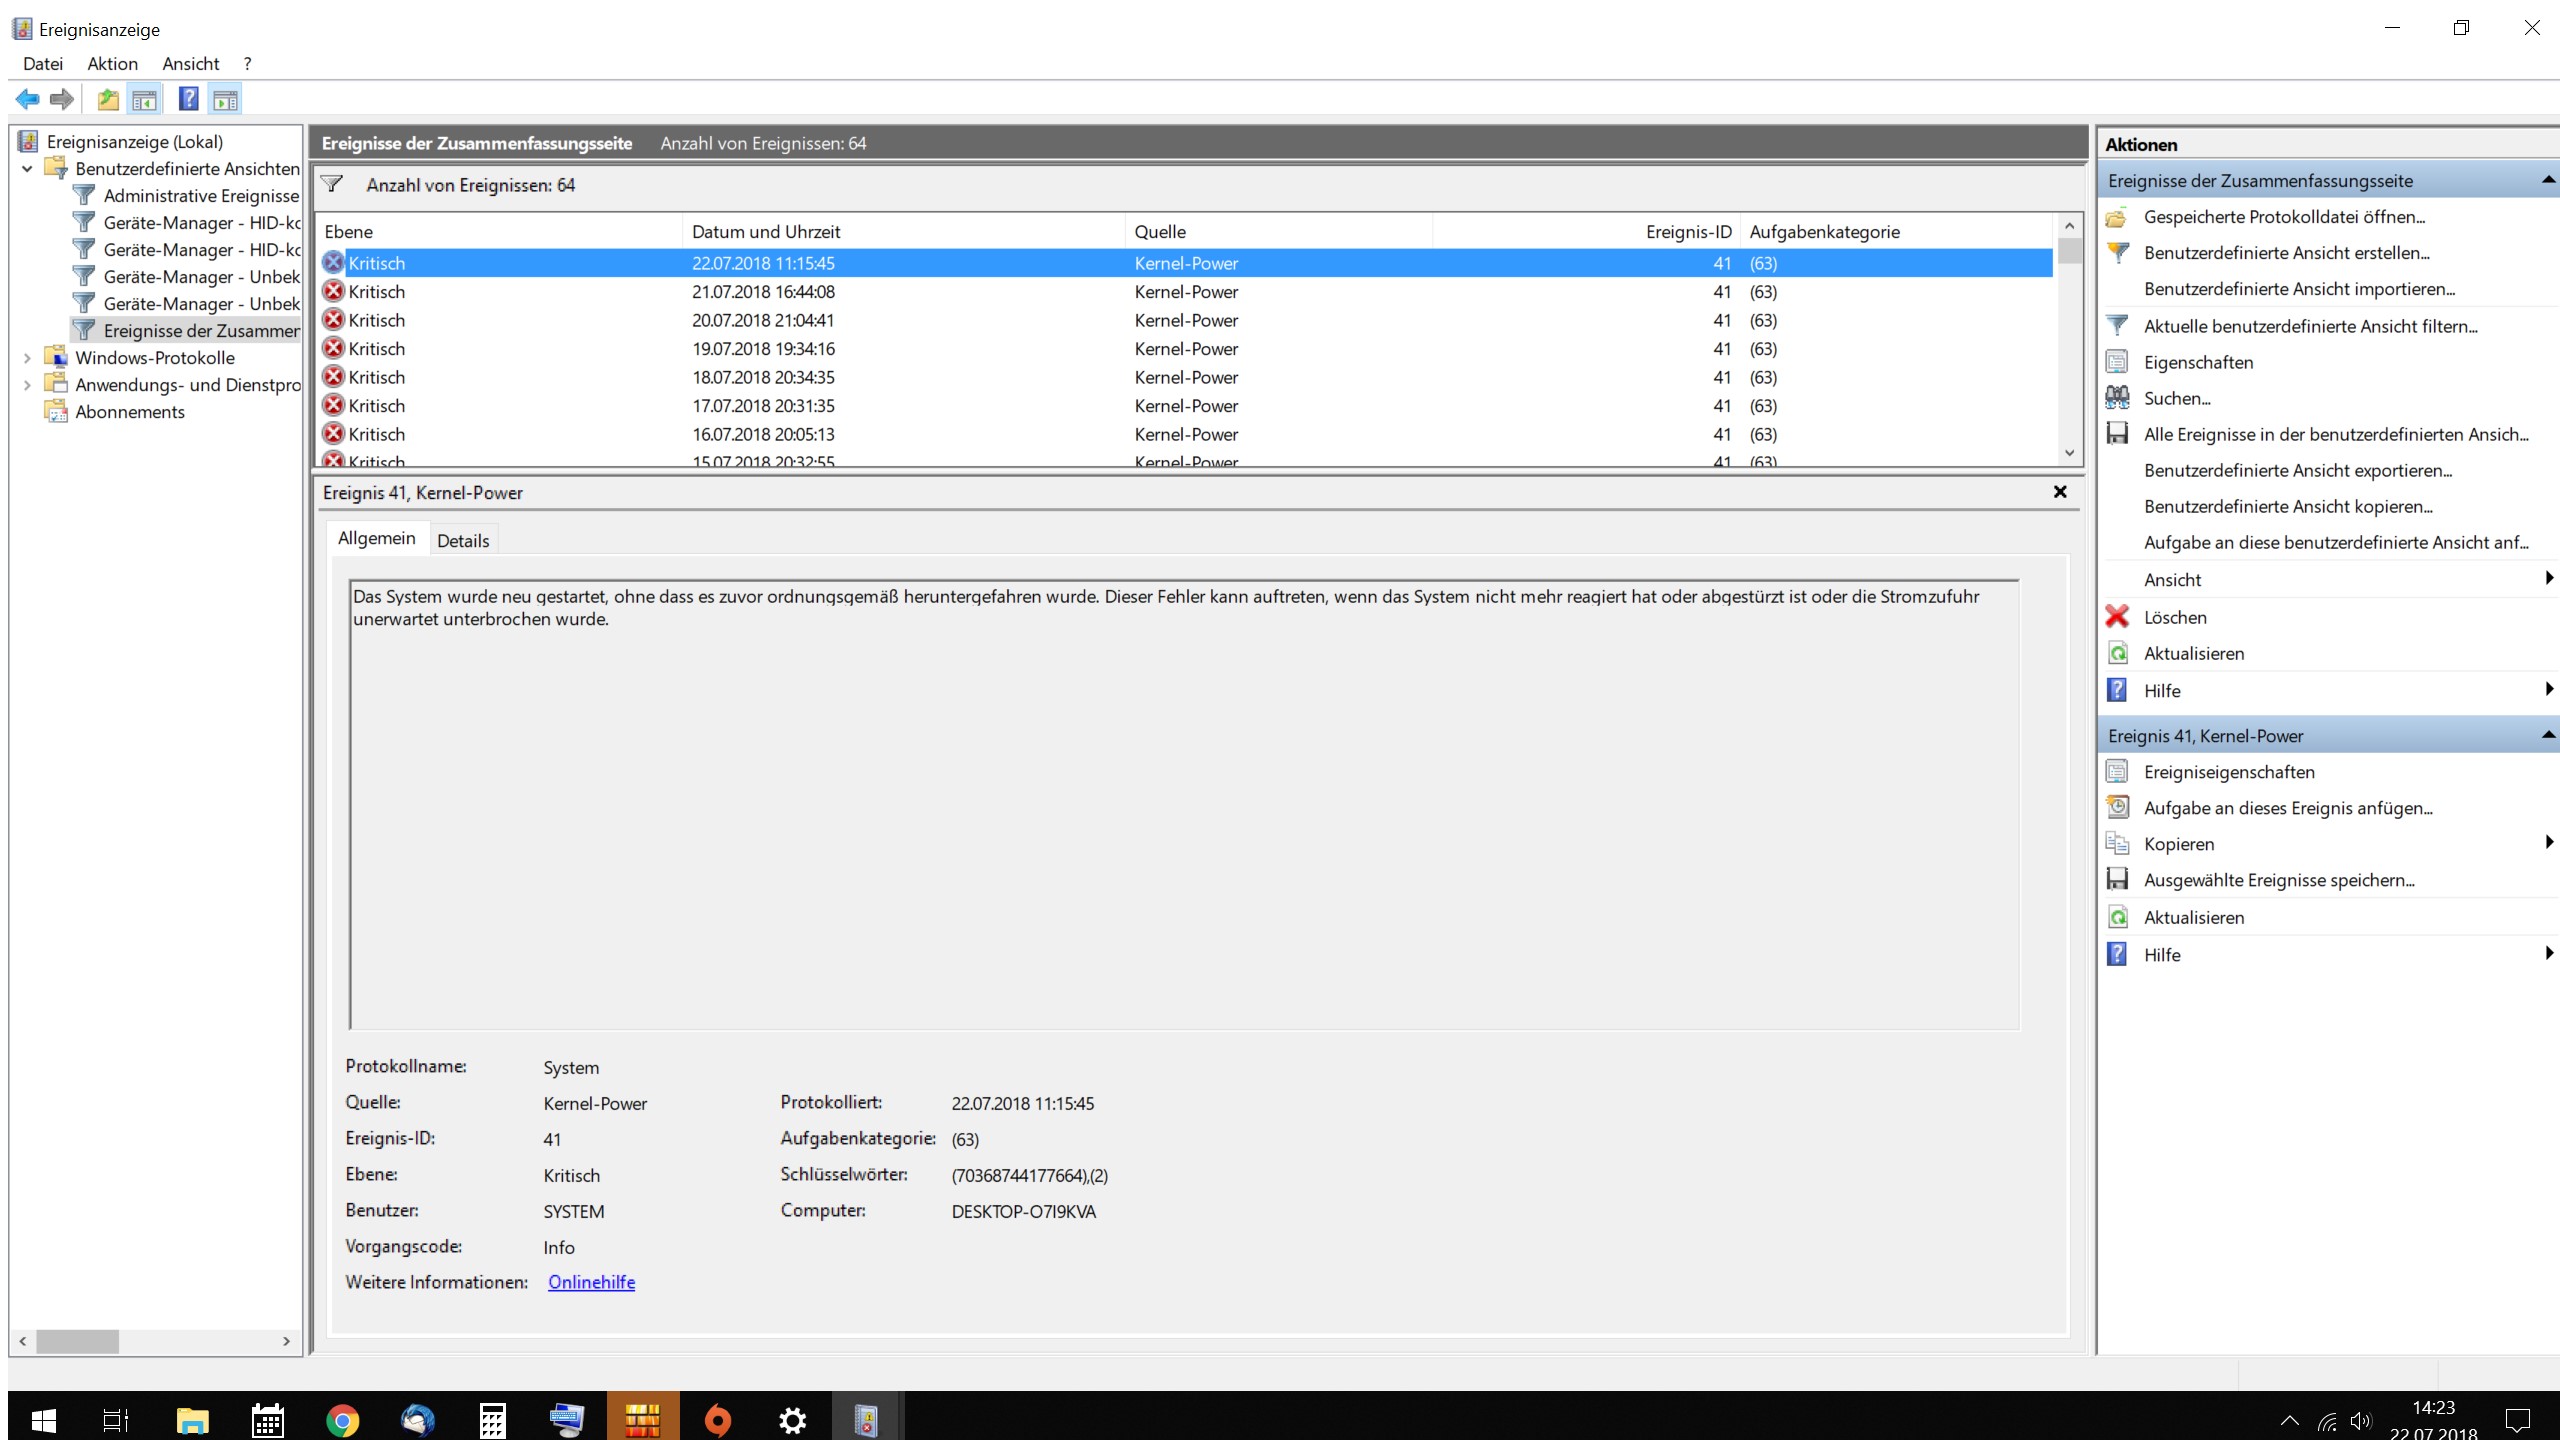Open the Onlinehilfe link
The image size is (2560, 1440).
[591, 1282]
